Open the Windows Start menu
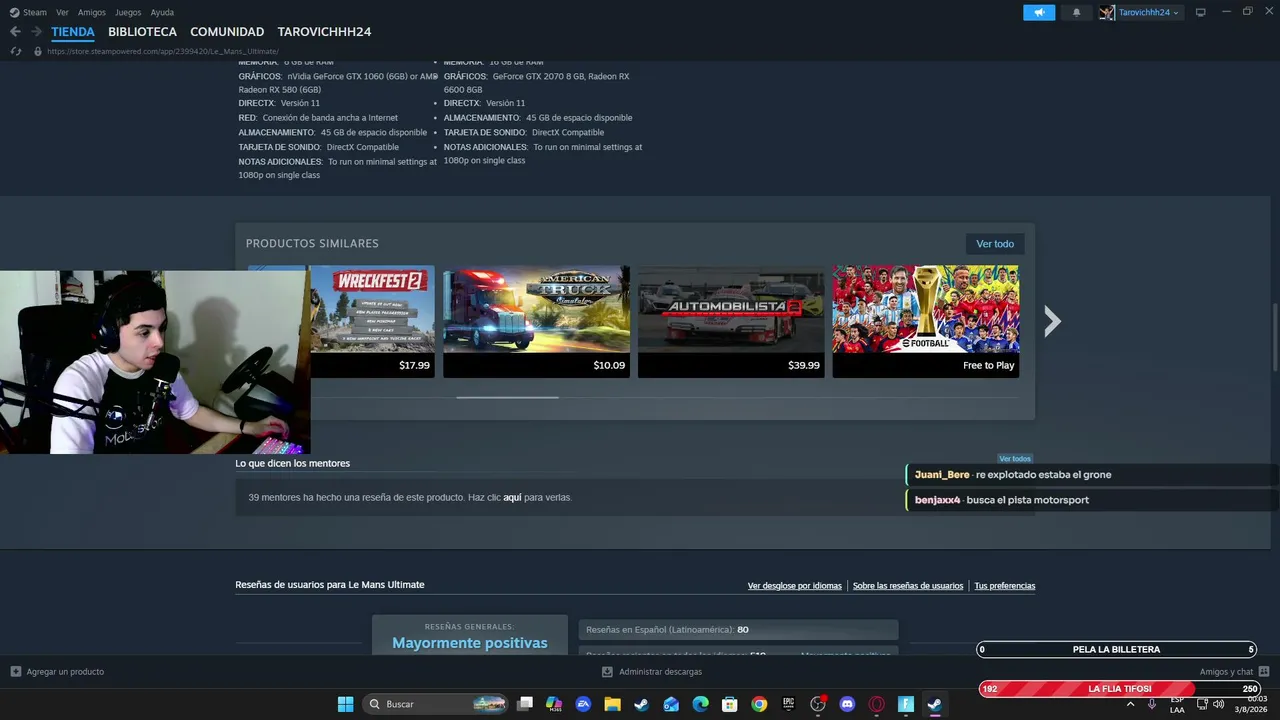1280x720 pixels. tap(345, 704)
